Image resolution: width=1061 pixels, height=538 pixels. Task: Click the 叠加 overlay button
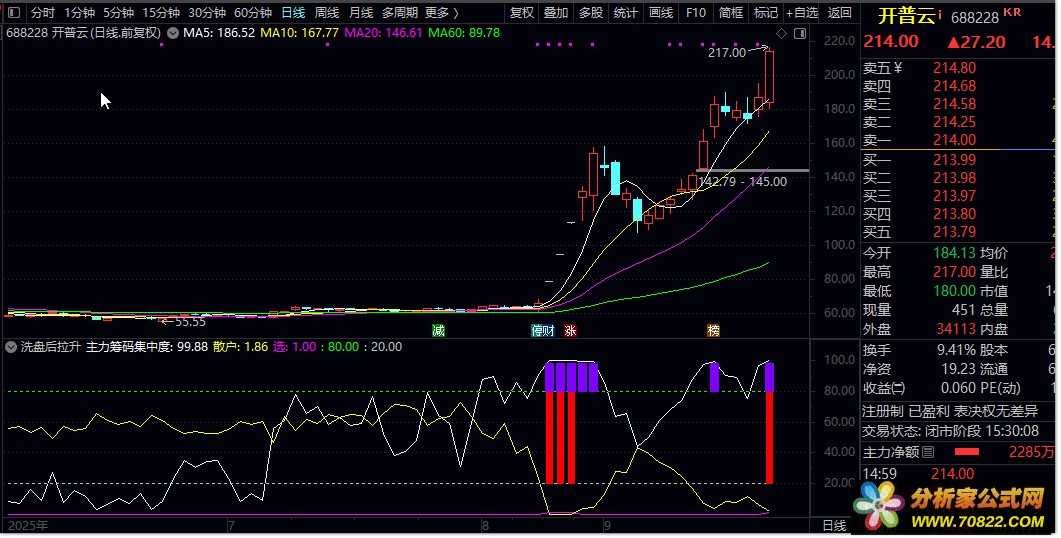[556, 13]
